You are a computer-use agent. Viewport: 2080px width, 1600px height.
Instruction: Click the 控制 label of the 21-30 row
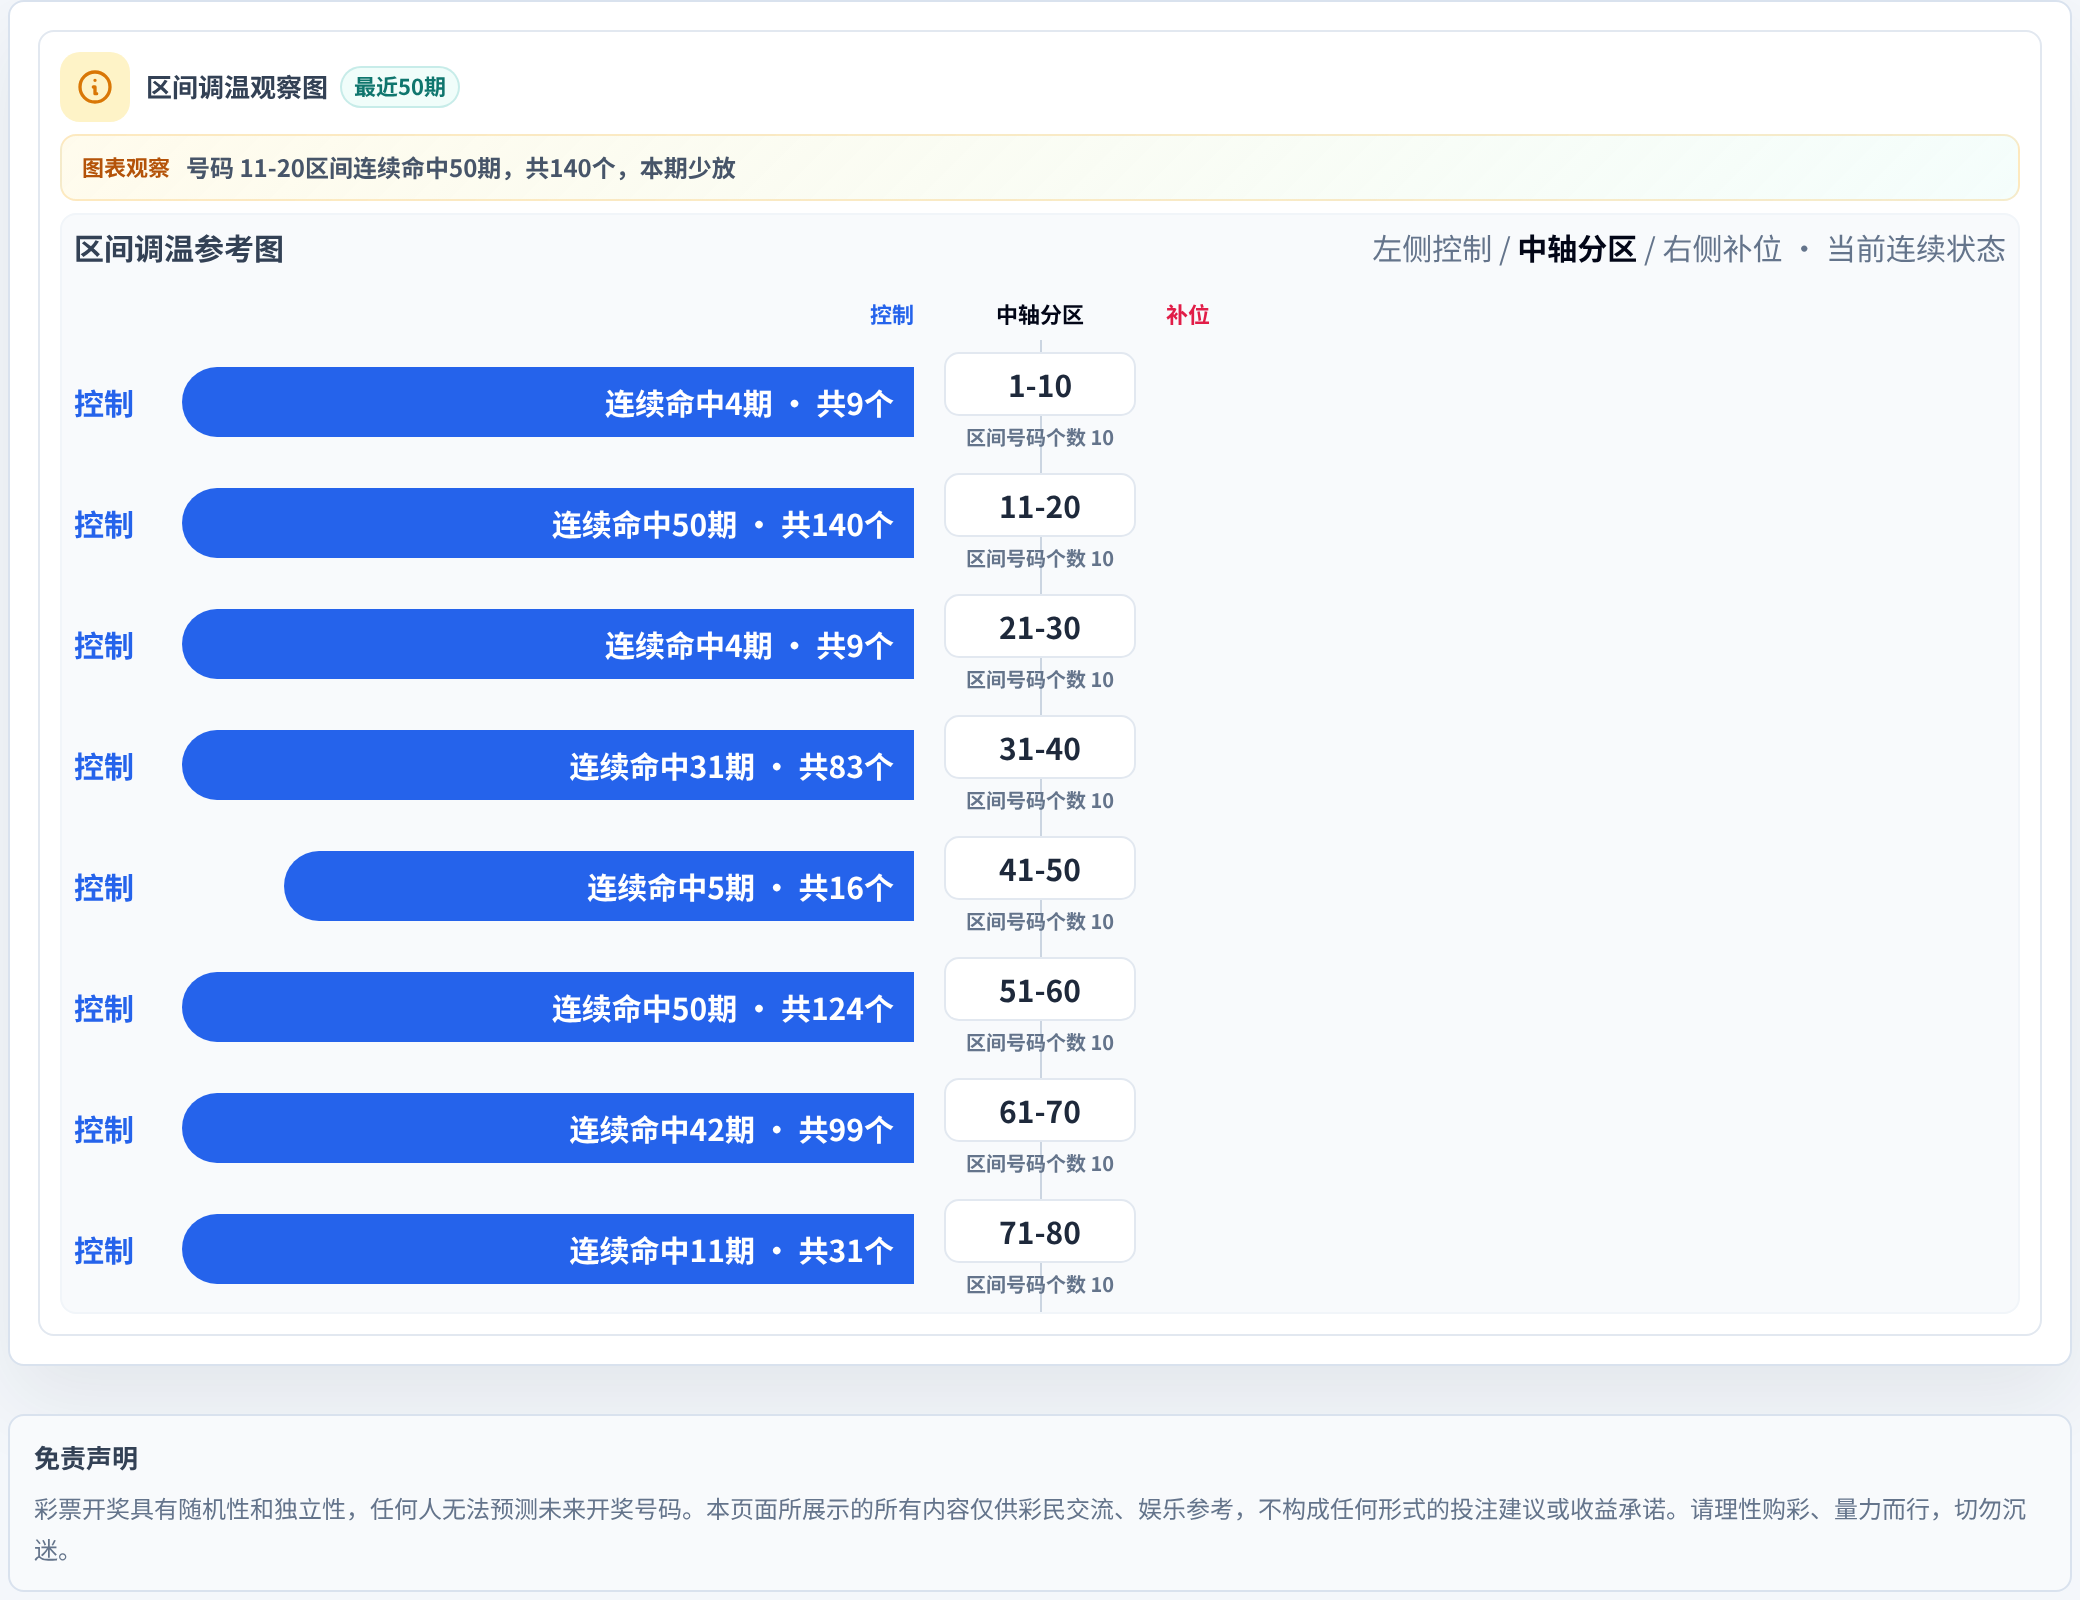click(x=104, y=646)
